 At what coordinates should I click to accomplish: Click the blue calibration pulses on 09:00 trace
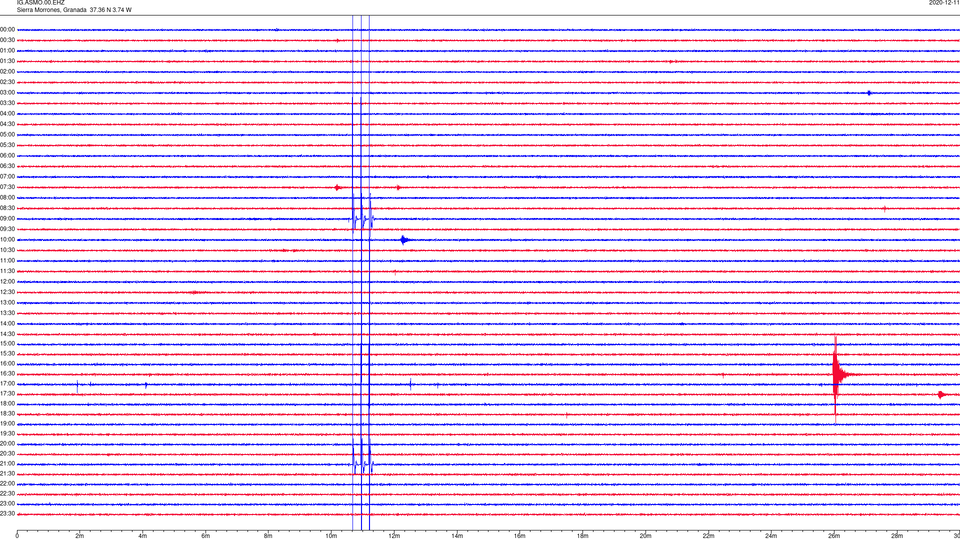(362, 217)
